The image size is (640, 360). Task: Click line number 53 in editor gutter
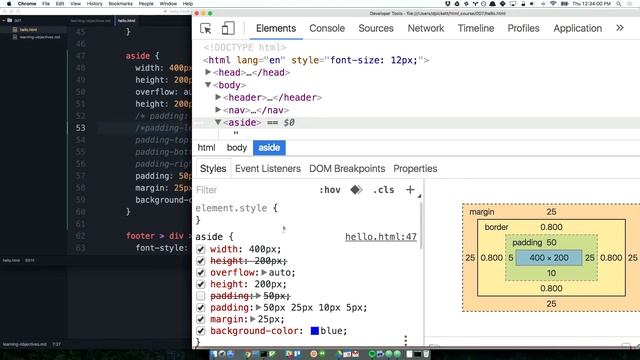click(80, 128)
